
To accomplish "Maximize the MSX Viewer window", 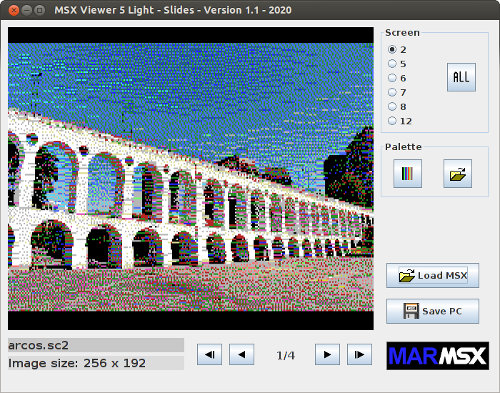I will [40, 10].
